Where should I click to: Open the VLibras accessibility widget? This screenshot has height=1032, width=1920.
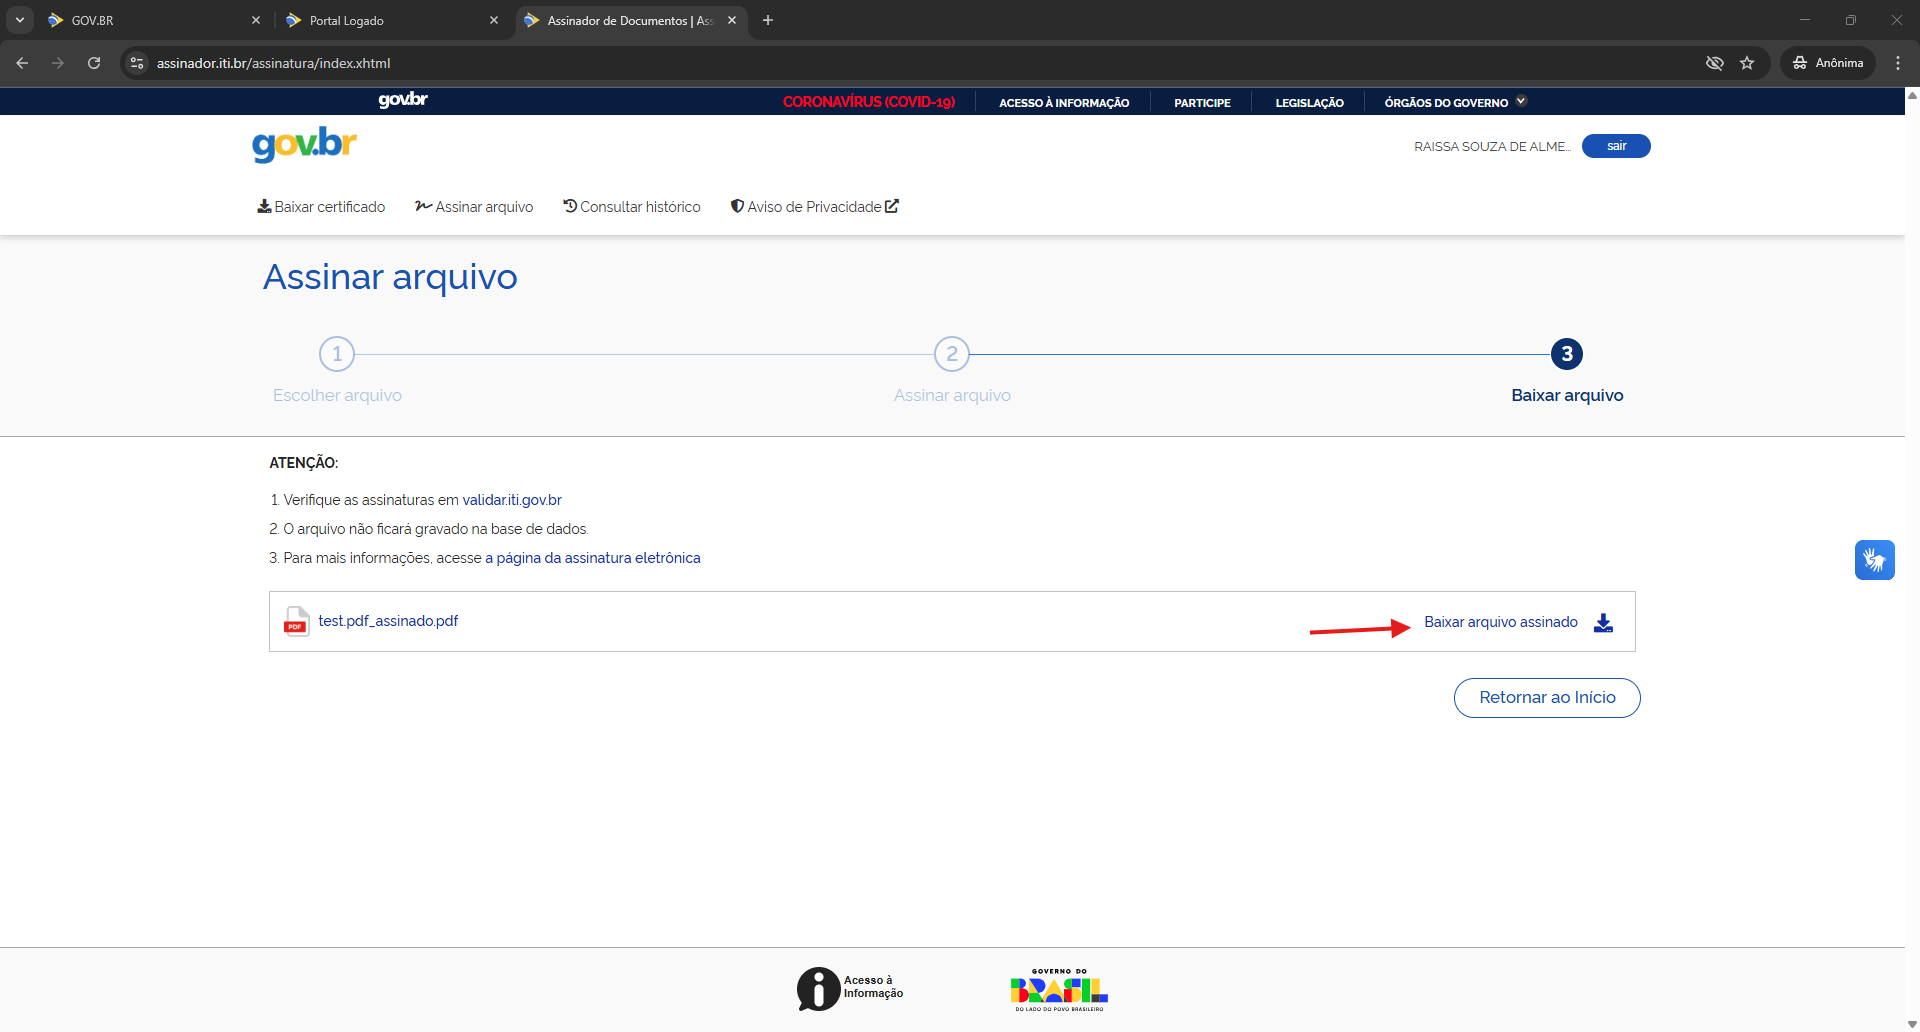pyautogui.click(x=1874, y=560)
